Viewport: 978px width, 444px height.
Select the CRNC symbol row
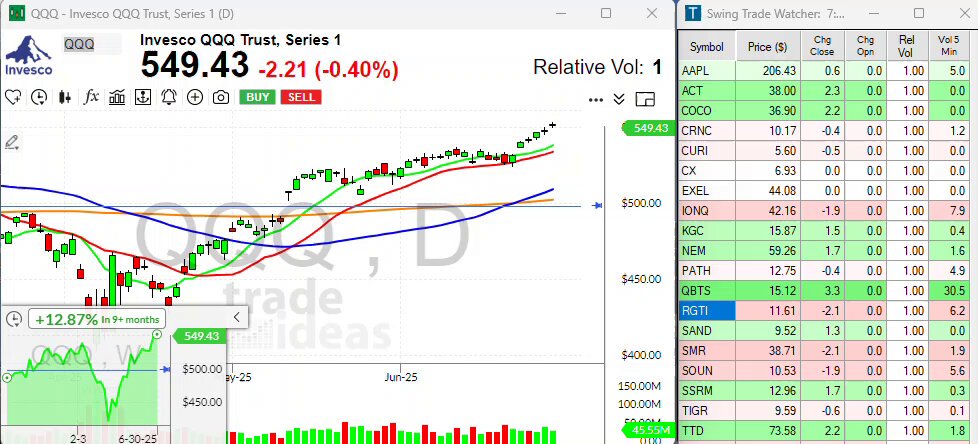(825, 131)
